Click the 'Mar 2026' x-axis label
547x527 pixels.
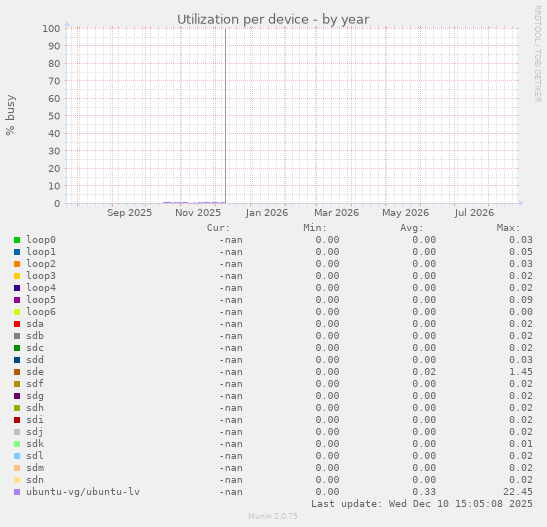337,213
